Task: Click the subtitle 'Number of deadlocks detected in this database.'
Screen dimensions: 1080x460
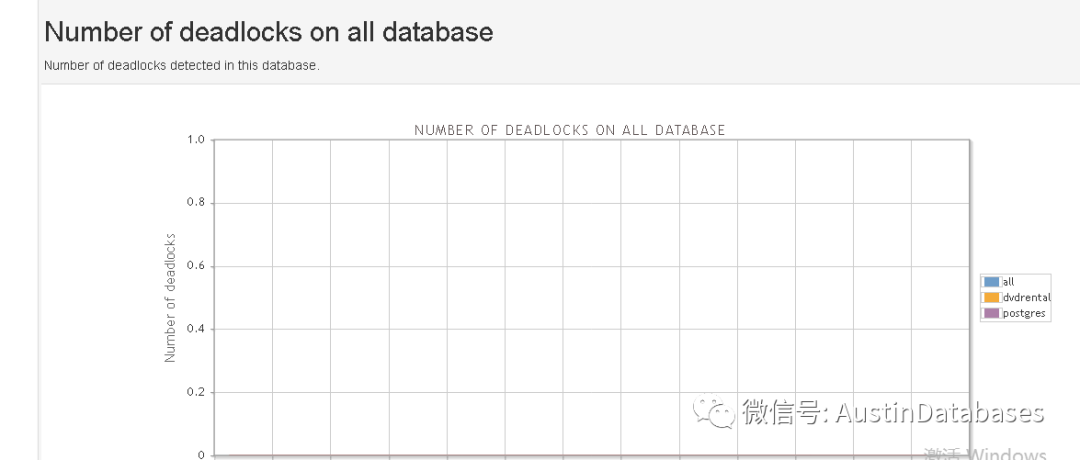Action: [x=181, y=66]
